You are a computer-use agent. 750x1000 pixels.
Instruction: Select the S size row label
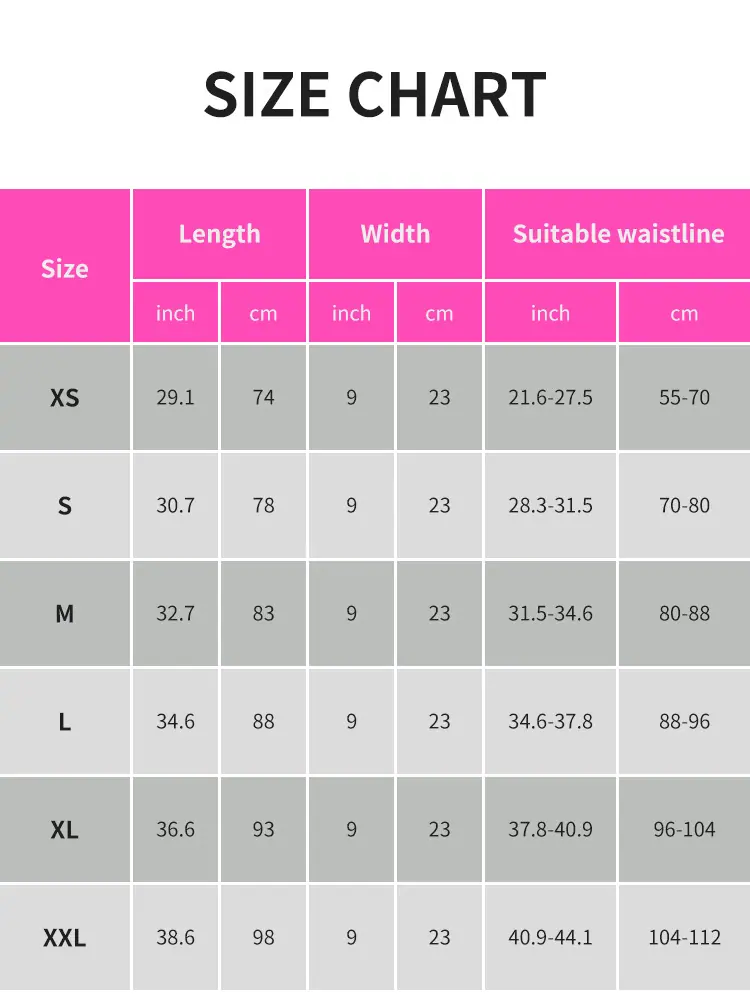point(64,505)
